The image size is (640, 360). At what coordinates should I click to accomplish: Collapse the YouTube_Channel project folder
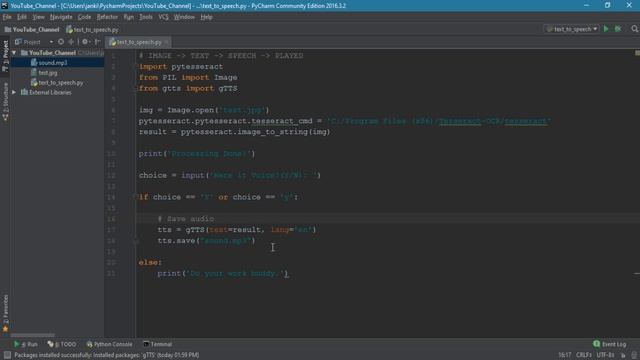[x=14, y=53]
